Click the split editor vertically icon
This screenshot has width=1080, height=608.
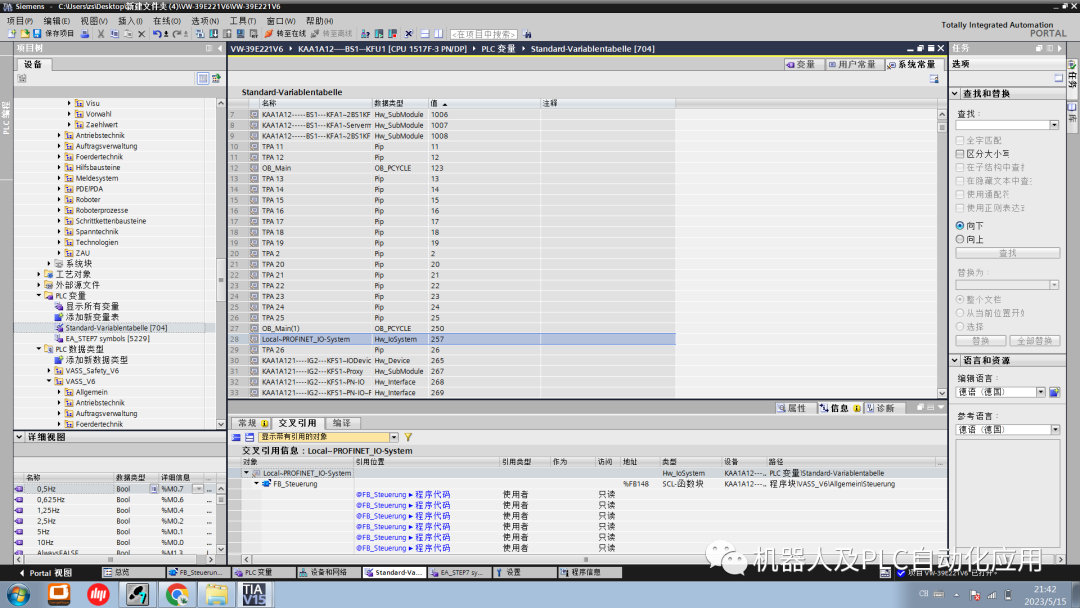click(x=438, y=34)
